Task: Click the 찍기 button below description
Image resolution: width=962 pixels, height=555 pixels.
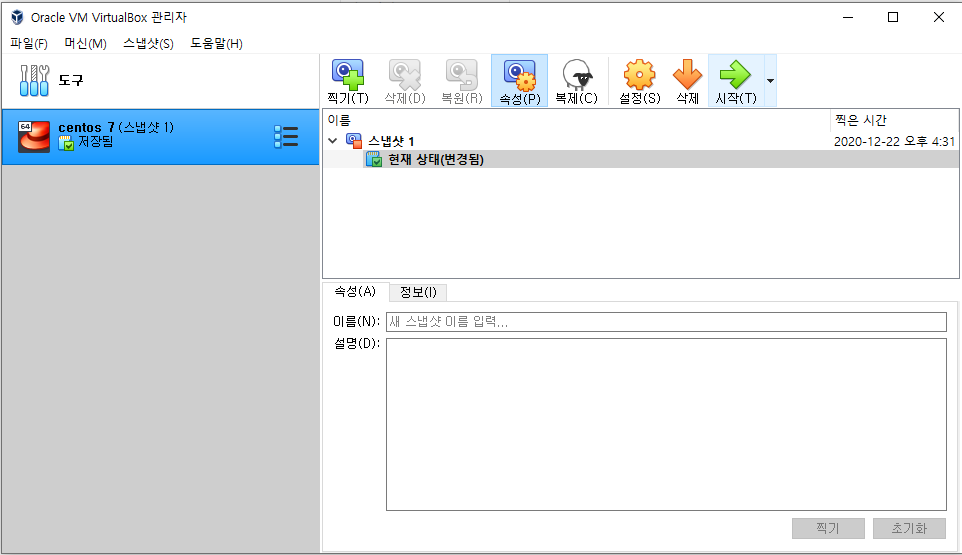Action: click(x=828, y=528)
